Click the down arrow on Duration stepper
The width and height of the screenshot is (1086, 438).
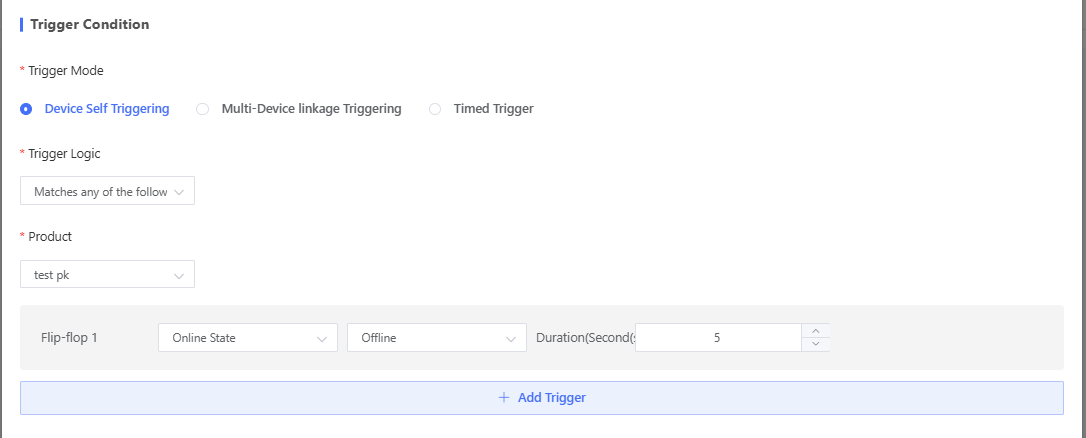[x=816, y=345]
